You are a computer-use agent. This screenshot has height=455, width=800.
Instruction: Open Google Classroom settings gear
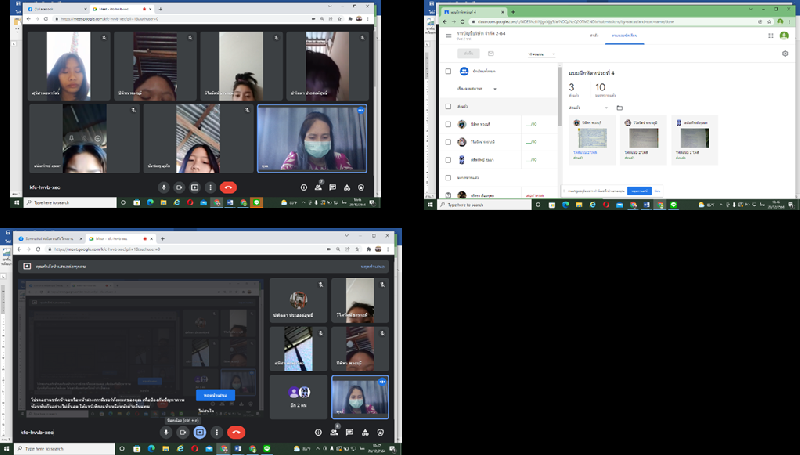pos(784,53)
